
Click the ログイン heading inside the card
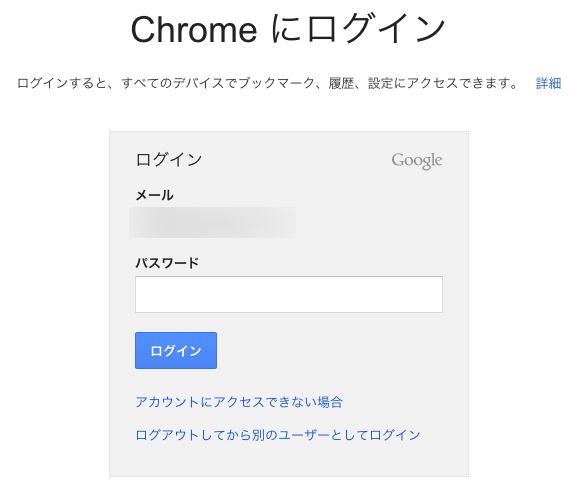169,160
